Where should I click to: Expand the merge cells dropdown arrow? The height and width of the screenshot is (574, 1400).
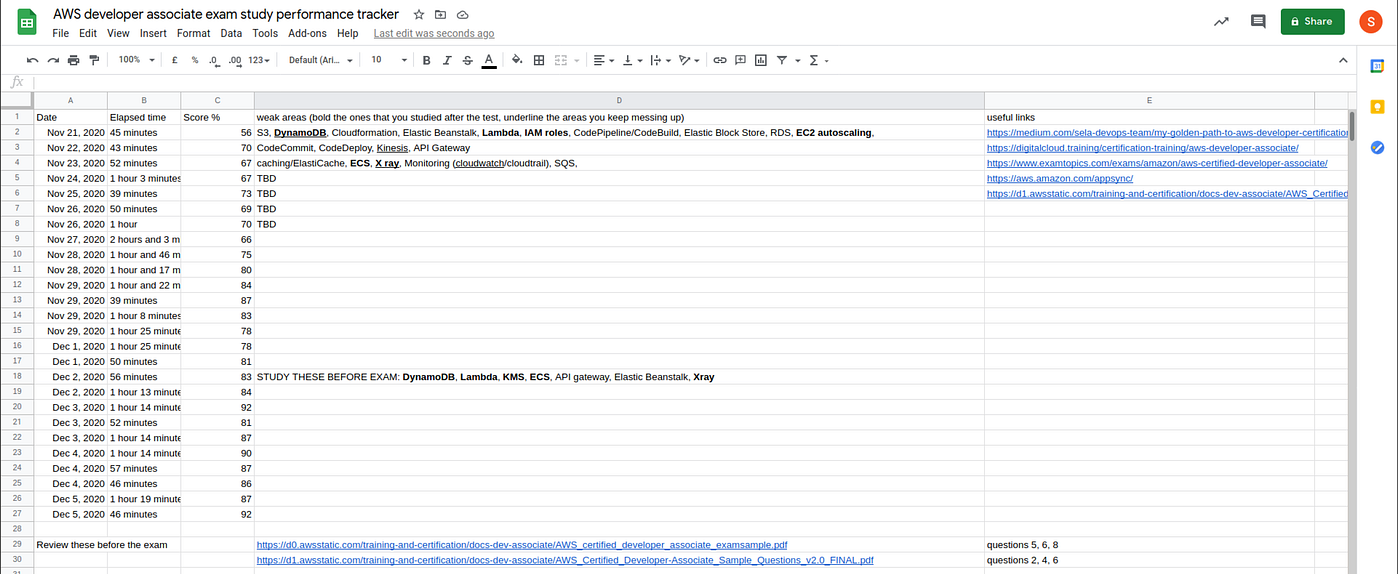575,60
